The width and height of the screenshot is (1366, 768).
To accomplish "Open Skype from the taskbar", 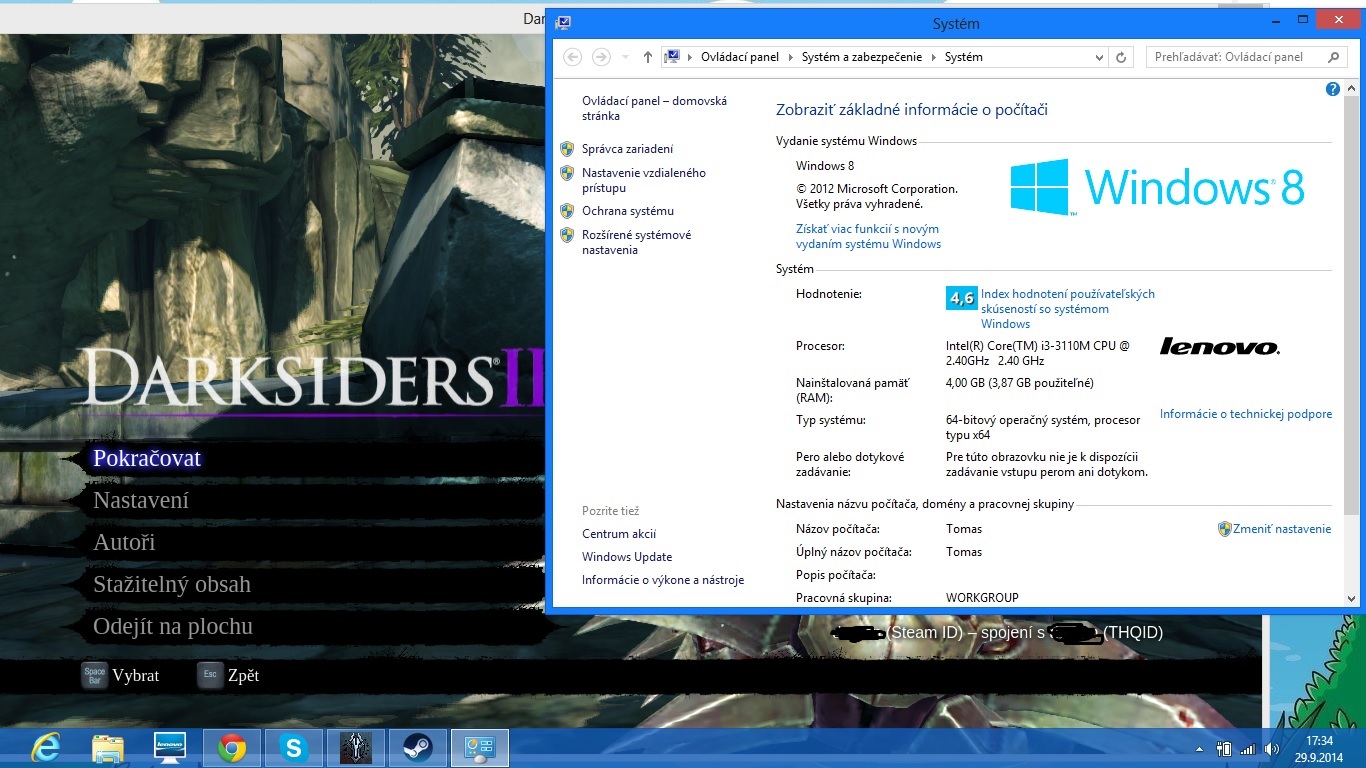I will point(294,747).
